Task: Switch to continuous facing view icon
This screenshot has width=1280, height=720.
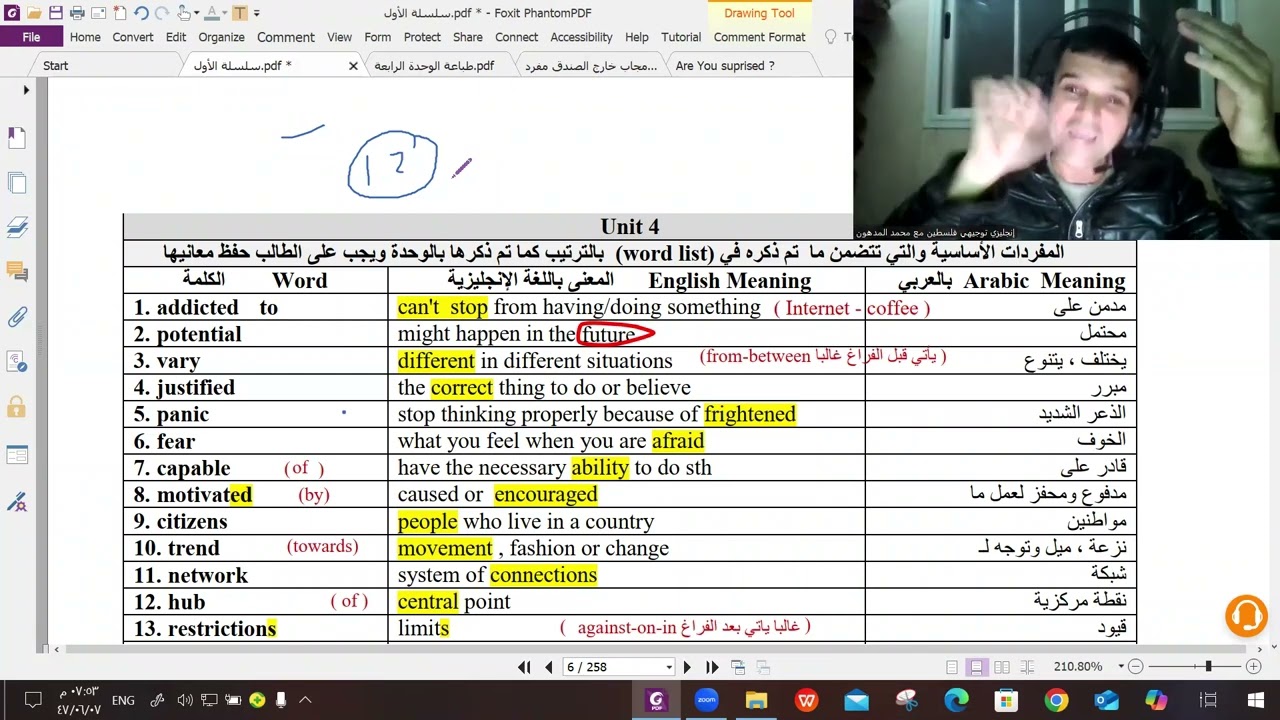Action: pos(1026,667)
